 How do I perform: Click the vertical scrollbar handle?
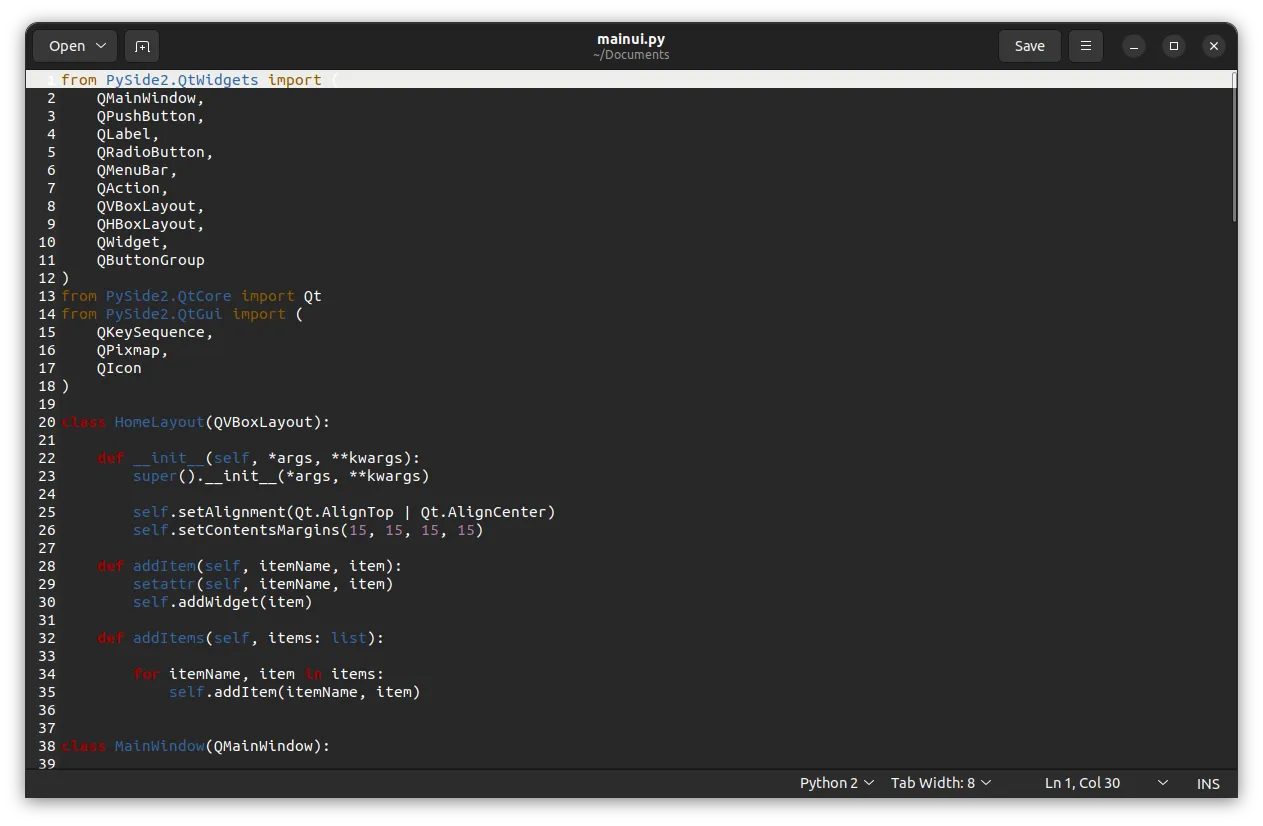point(1234,146)
